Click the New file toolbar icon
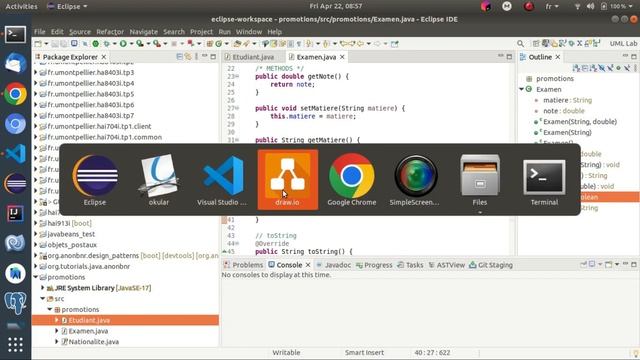 pos(38,44)
